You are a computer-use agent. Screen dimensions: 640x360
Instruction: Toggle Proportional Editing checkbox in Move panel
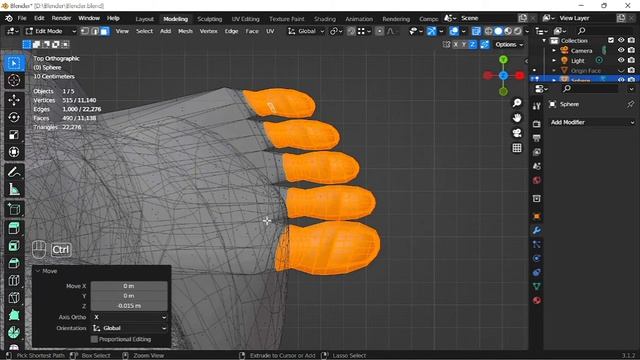click(x=94, y=339)
